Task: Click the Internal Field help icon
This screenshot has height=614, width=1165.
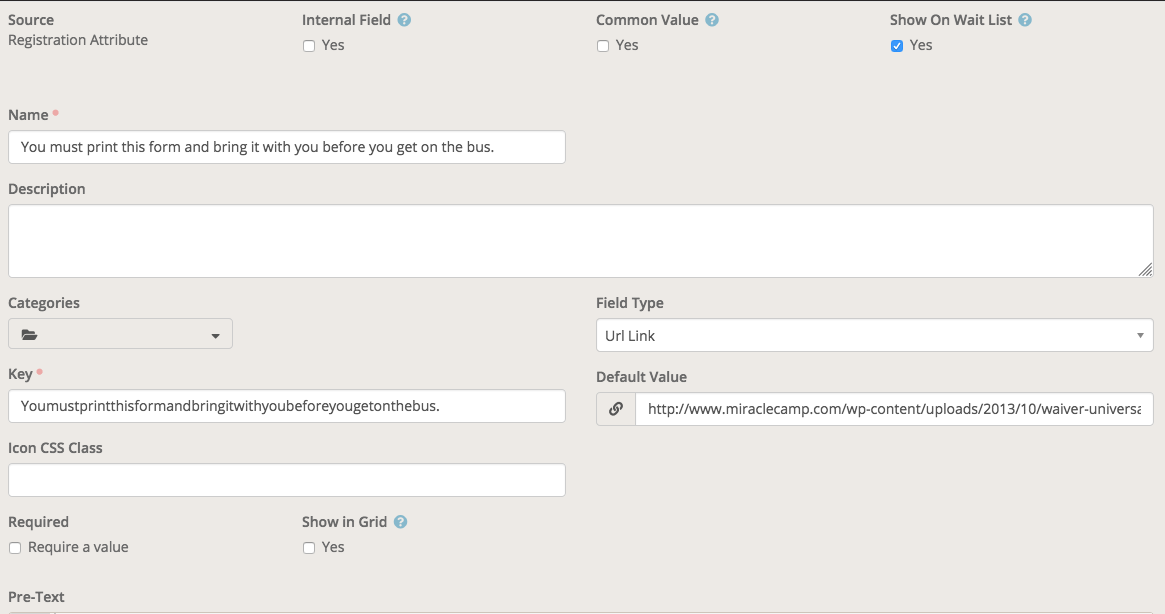Action: pos(403,19)
